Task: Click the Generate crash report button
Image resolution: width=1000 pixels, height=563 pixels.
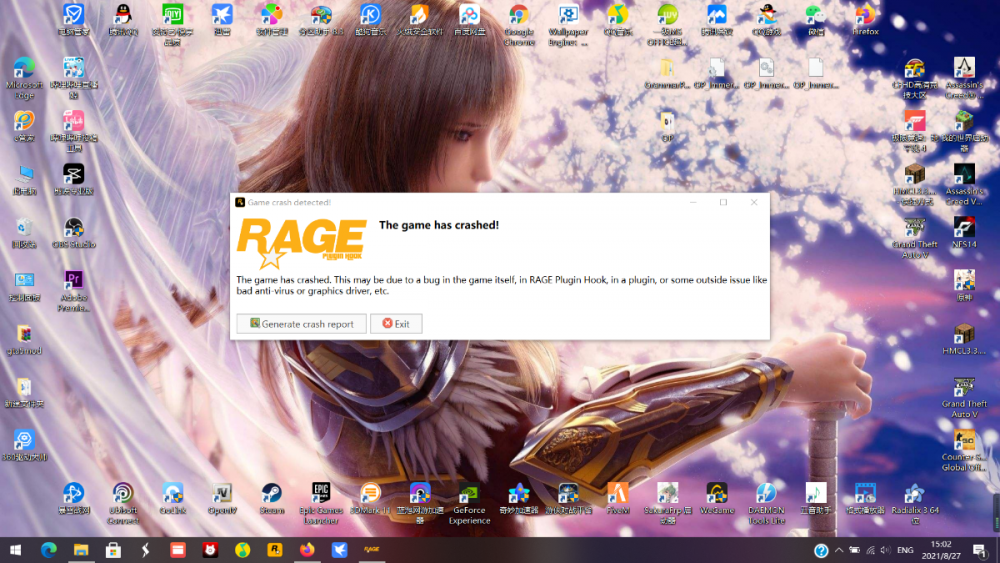Action: pyautogui.click(x=301, y=324)
